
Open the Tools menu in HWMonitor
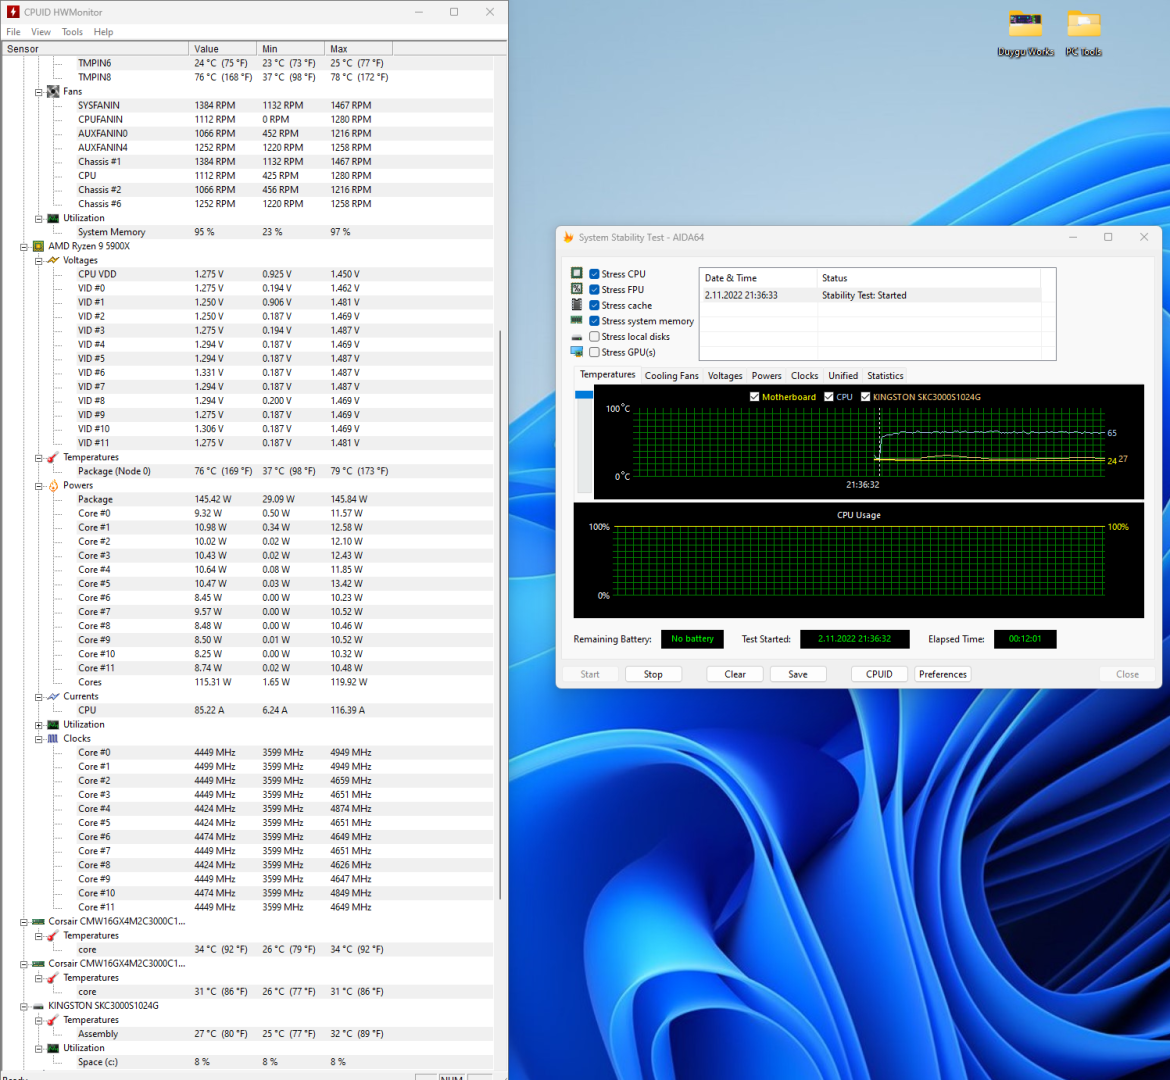(72, 32)
